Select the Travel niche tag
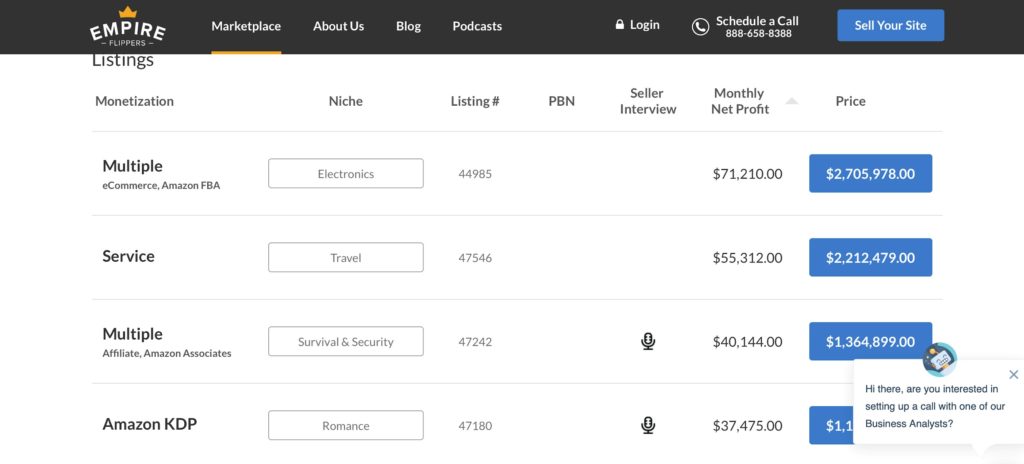The height and width of the screenshot is (464, 1024). (x=345, y=257)
